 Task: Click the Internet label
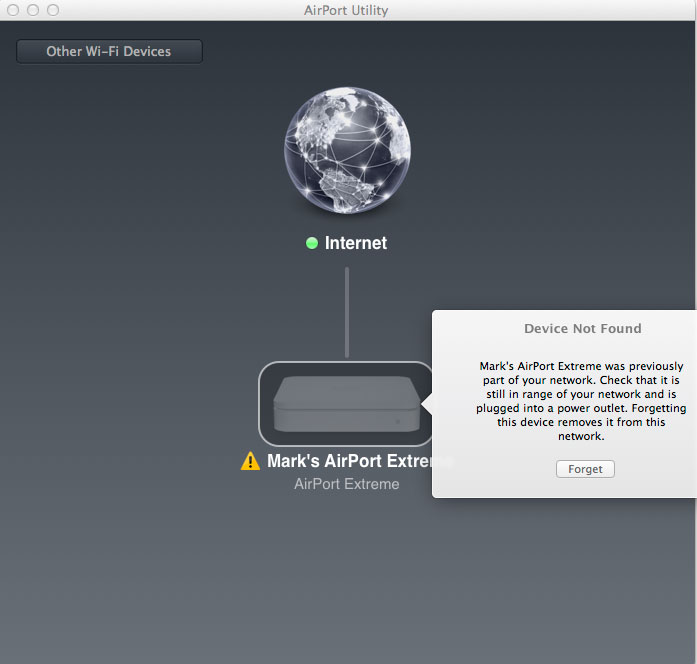(356, 243)
